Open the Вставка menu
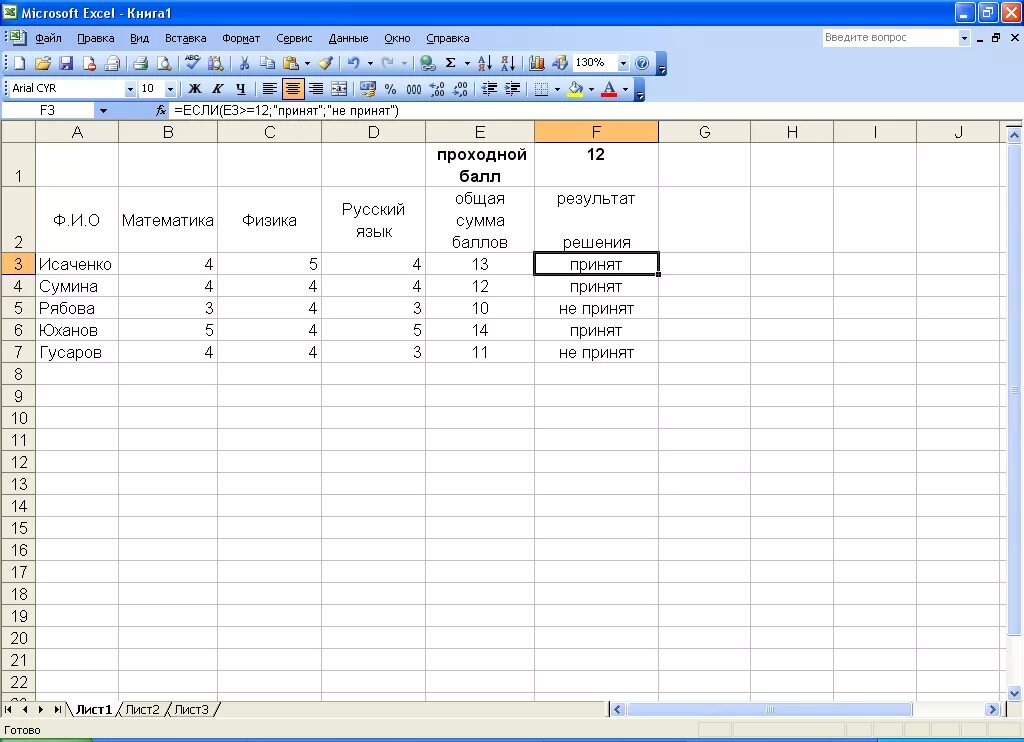The width and height of the screenshot is (1024, 742). (185, 39)
